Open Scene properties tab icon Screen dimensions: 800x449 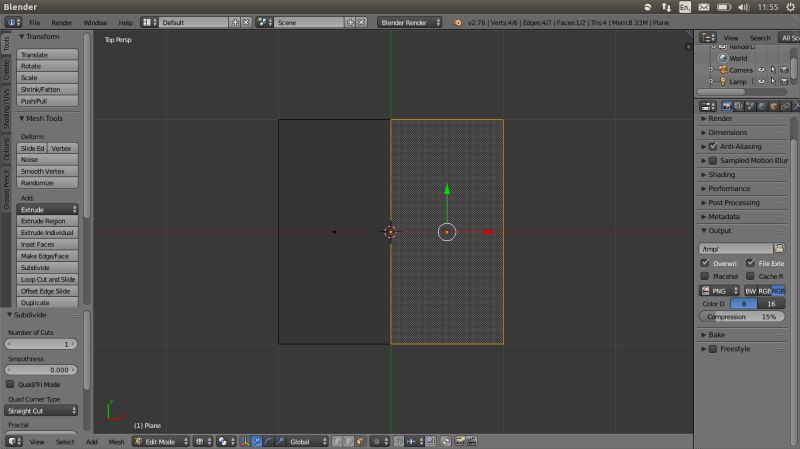tap(750, 106)
